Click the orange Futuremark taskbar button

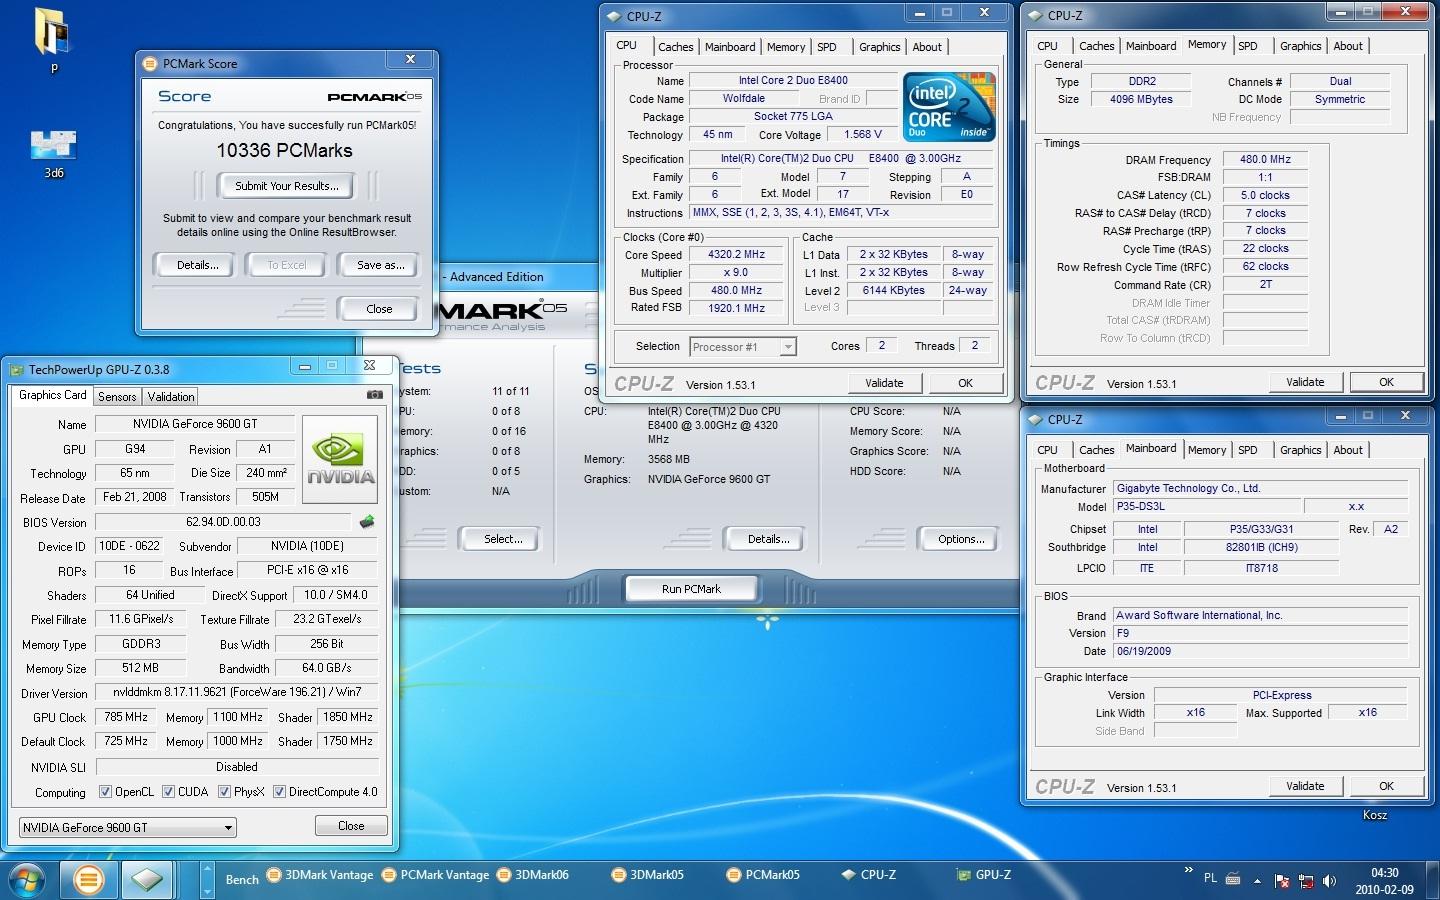point(89,880)
